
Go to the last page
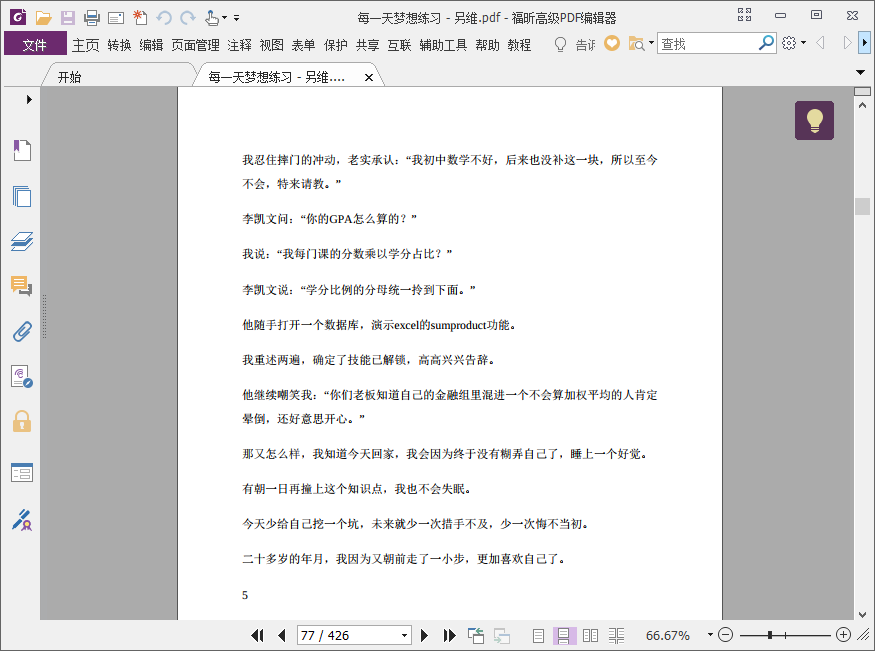coord(449,635)
